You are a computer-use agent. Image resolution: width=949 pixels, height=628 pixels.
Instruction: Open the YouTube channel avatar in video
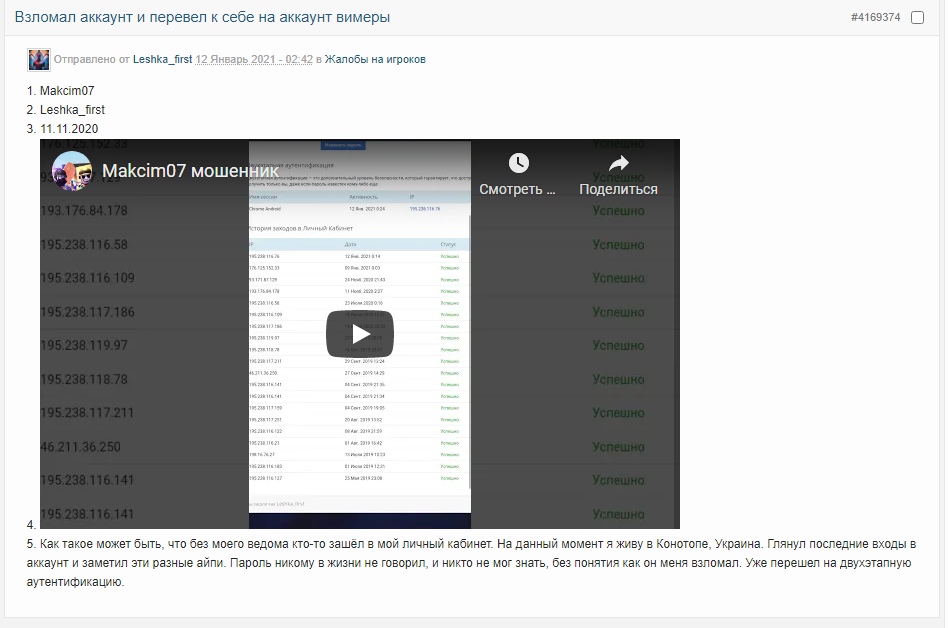click(x=72, y=171)
